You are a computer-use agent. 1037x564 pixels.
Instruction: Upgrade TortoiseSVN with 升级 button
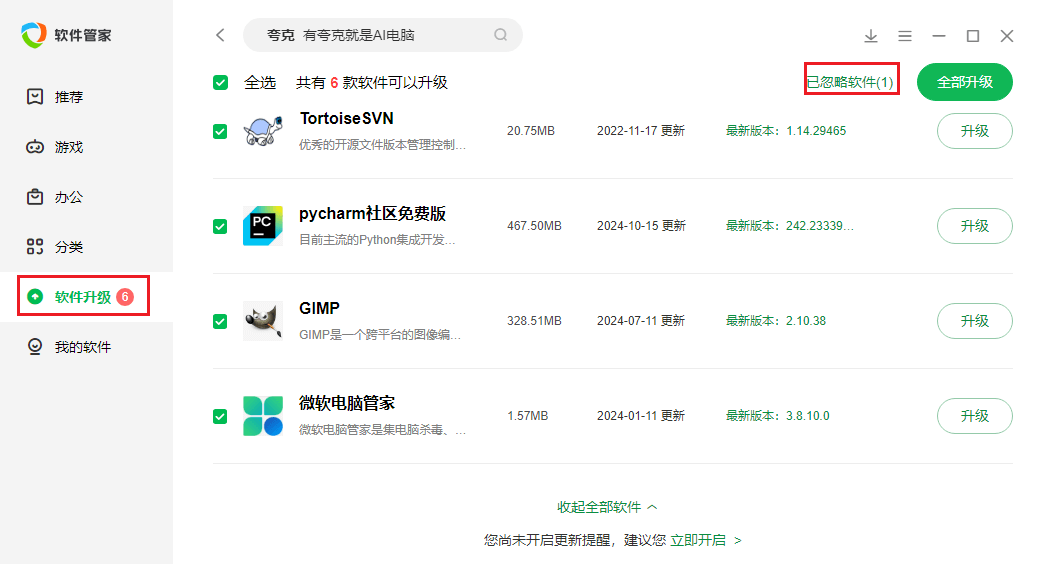pos(975,131)
